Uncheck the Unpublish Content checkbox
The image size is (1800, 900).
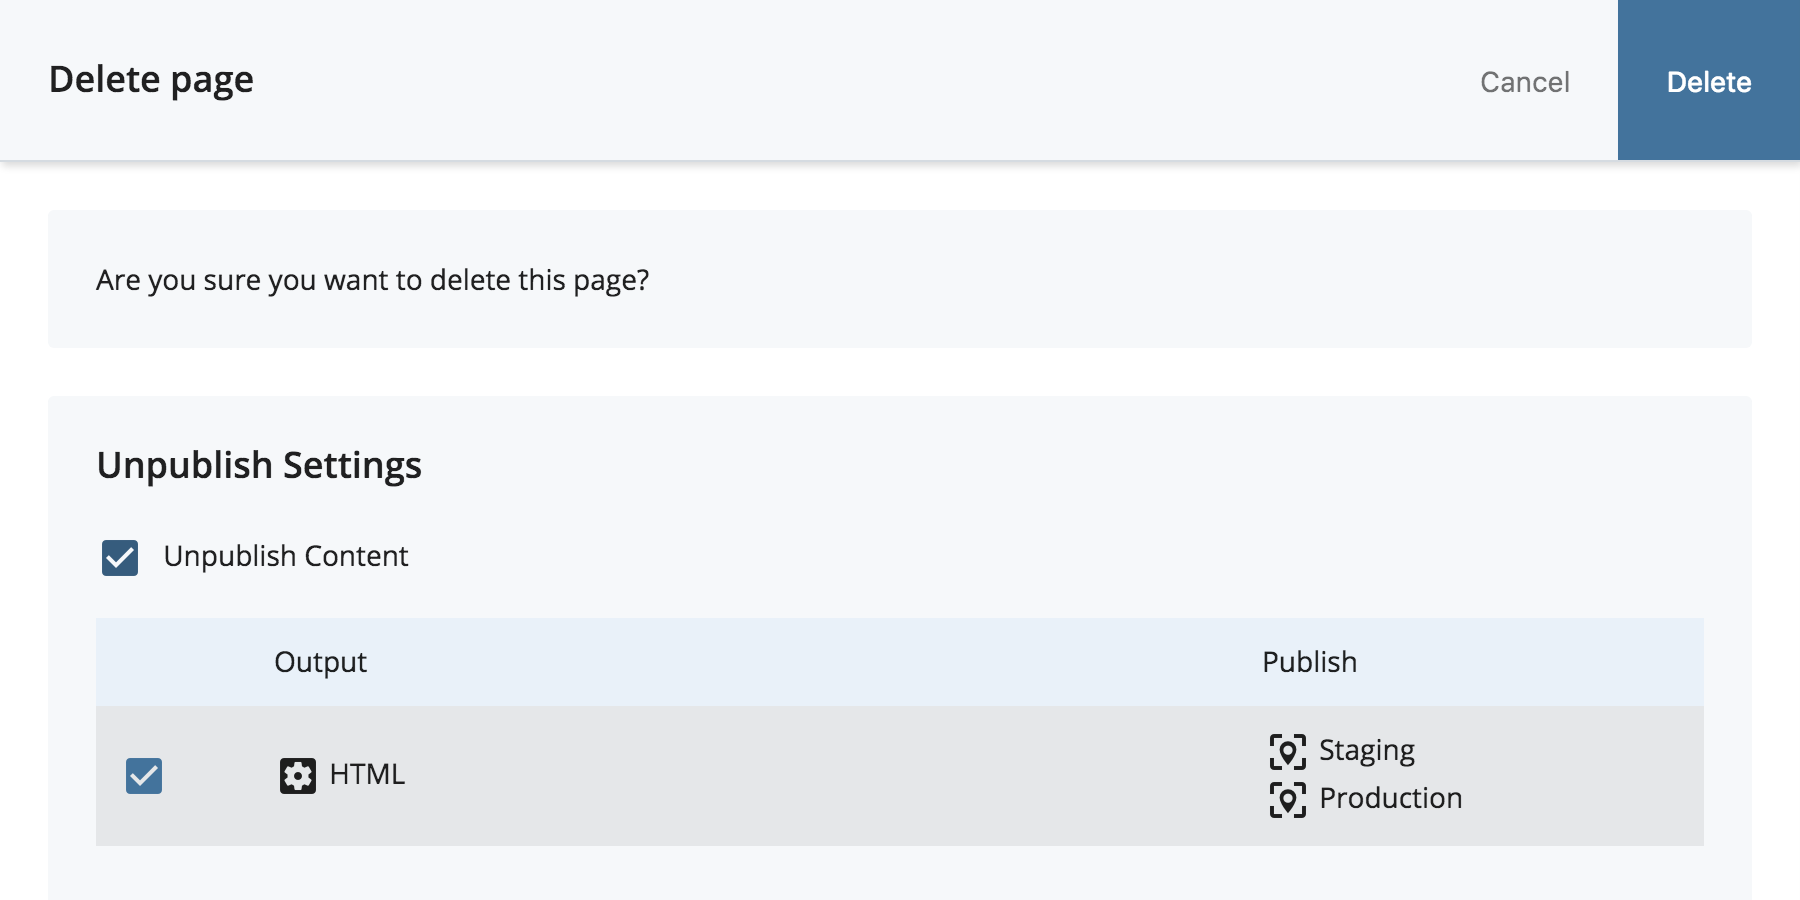[120, 557]
